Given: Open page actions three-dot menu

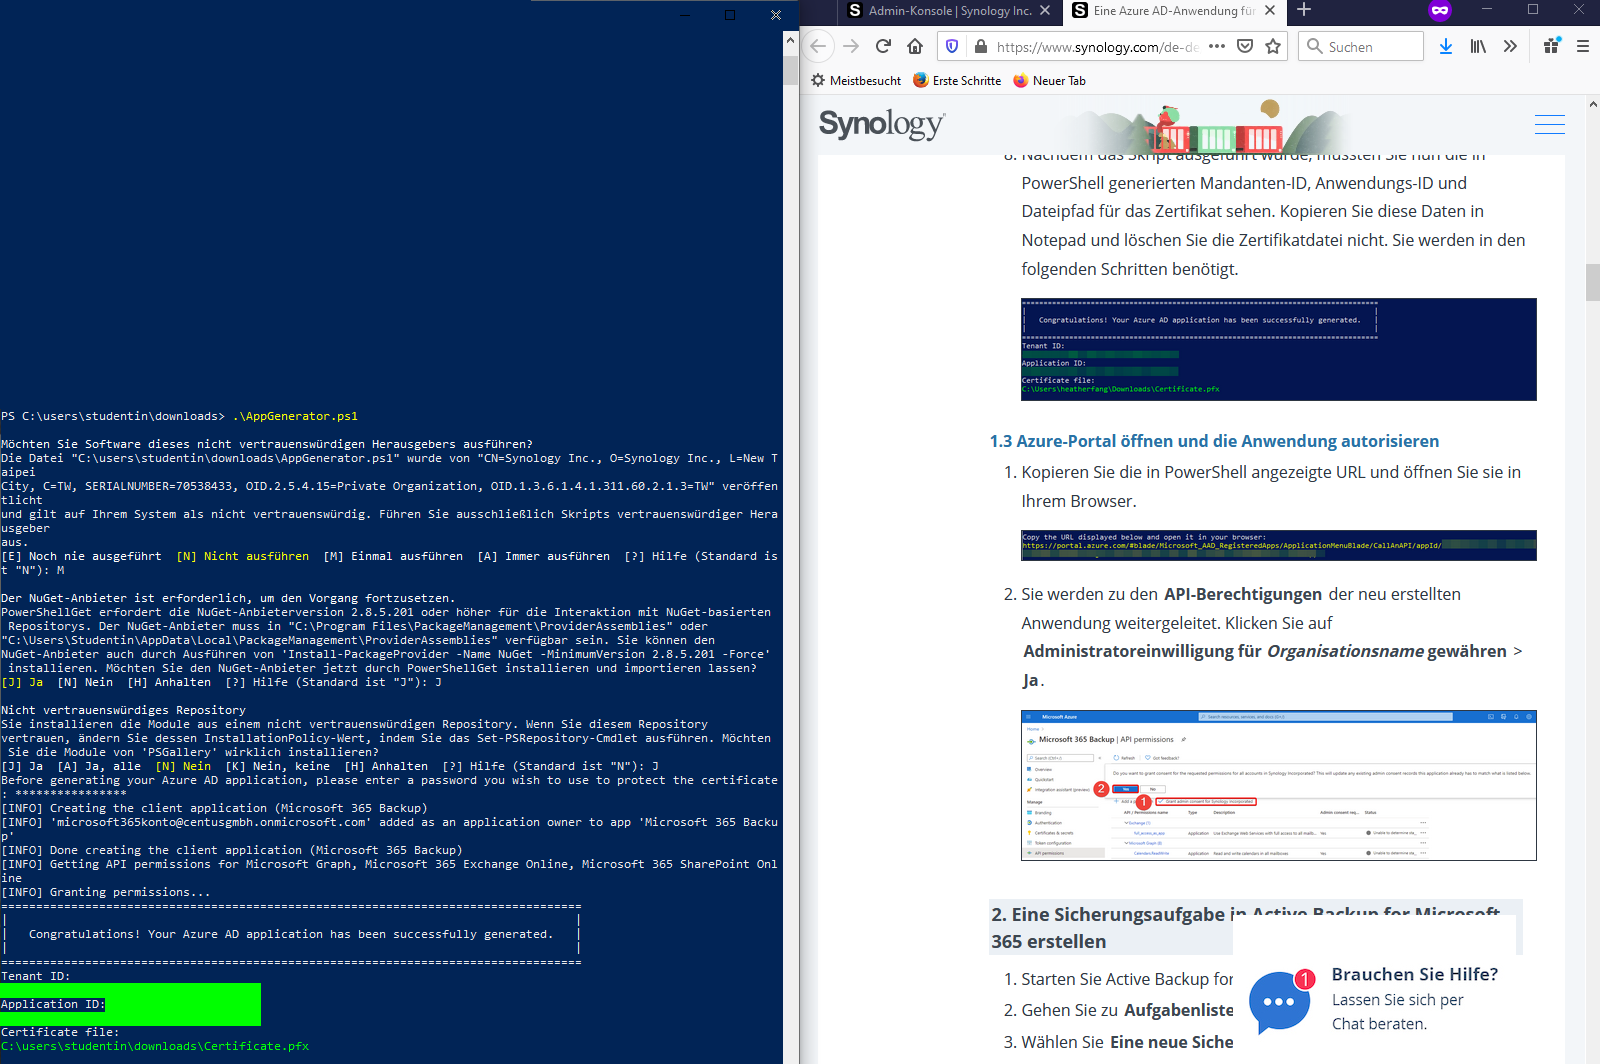Looking at the screenshot, I should point(1217,46).
